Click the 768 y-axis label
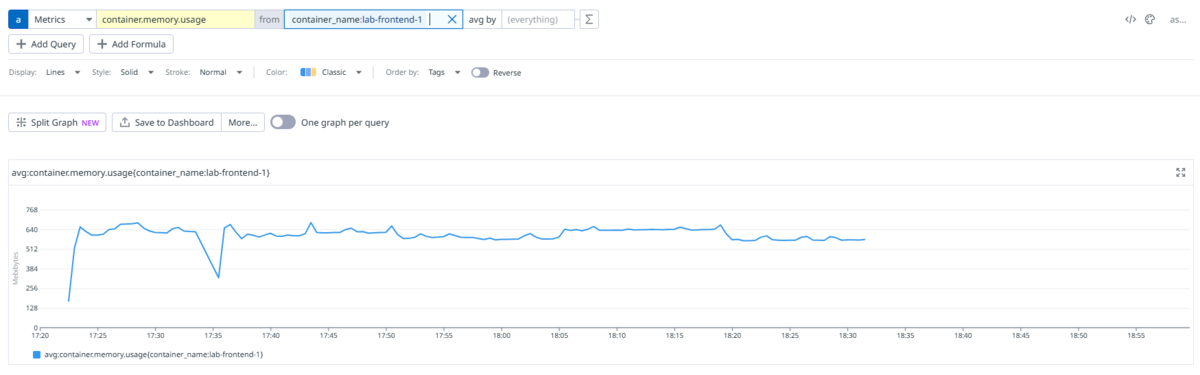1200x375 pixels. click(31, 210)
